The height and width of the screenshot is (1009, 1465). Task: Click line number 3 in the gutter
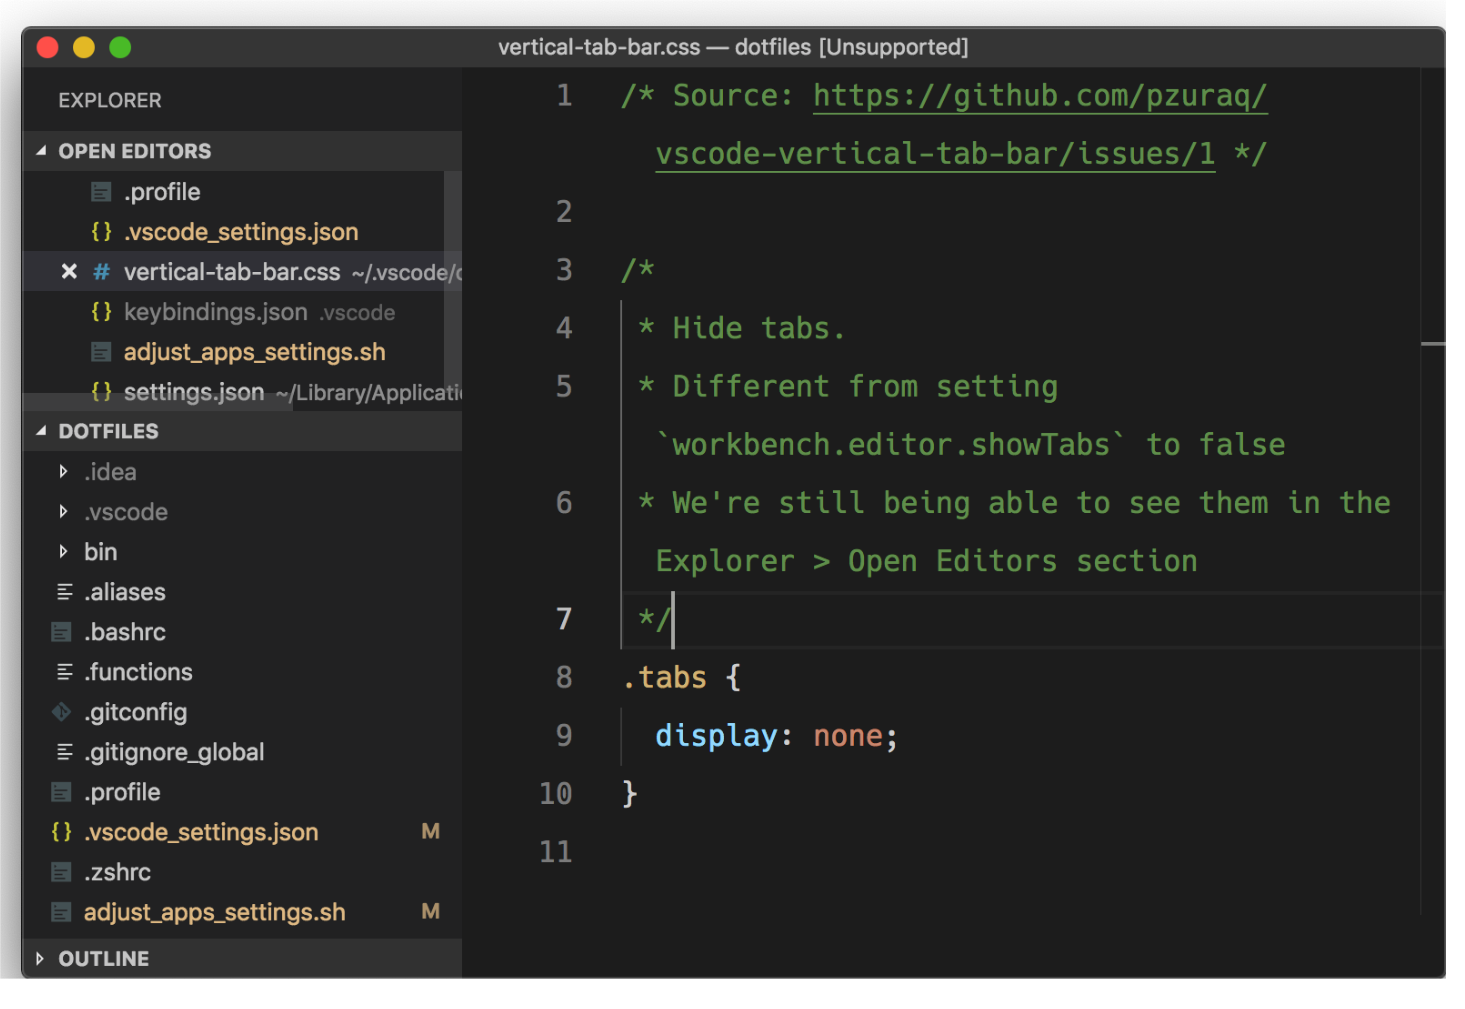coord(564,270)
